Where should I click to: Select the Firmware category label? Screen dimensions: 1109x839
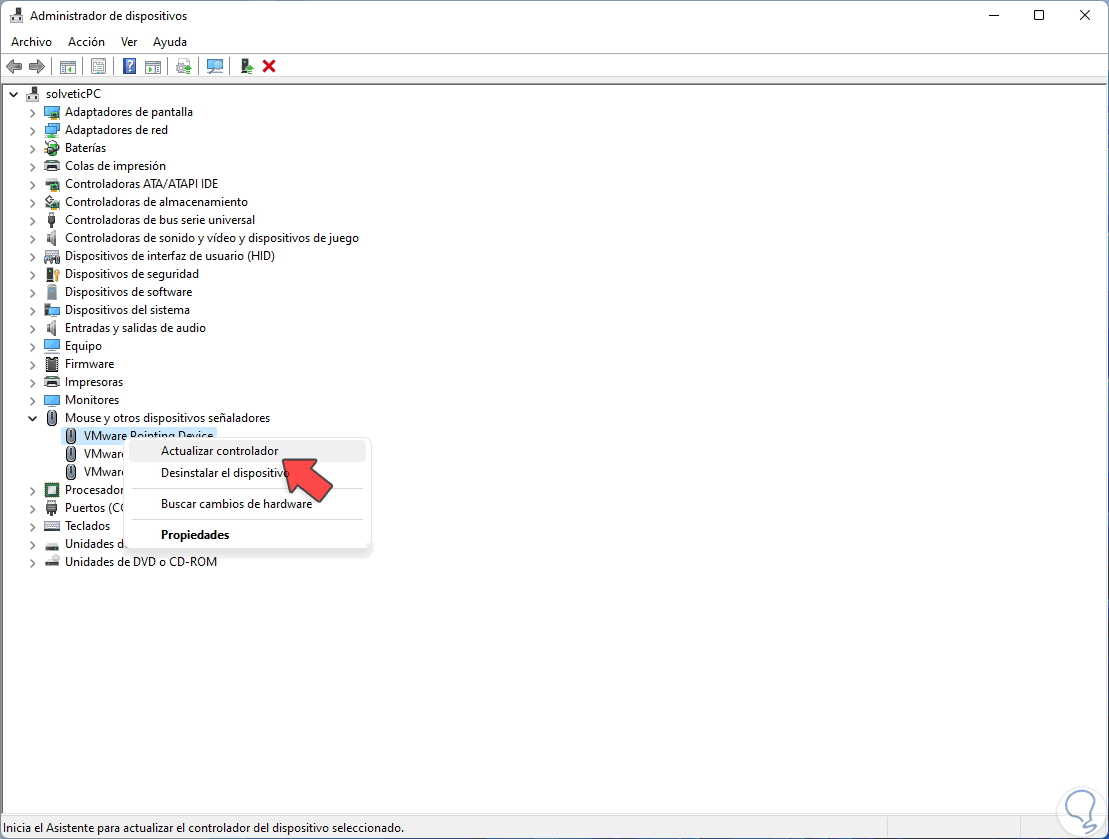89,364
